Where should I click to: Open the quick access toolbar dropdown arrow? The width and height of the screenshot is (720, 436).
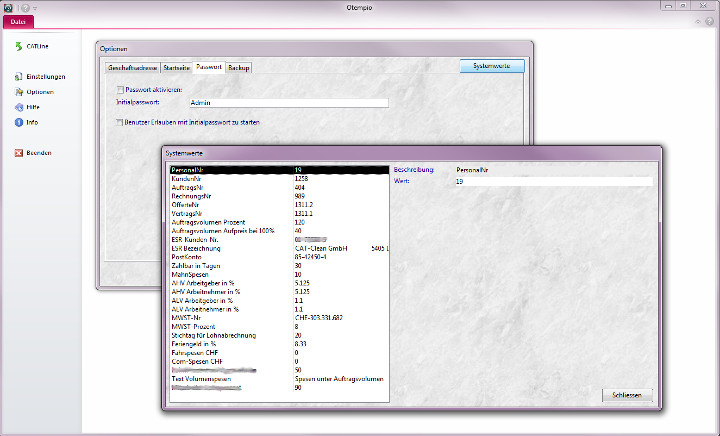(35, 8)
